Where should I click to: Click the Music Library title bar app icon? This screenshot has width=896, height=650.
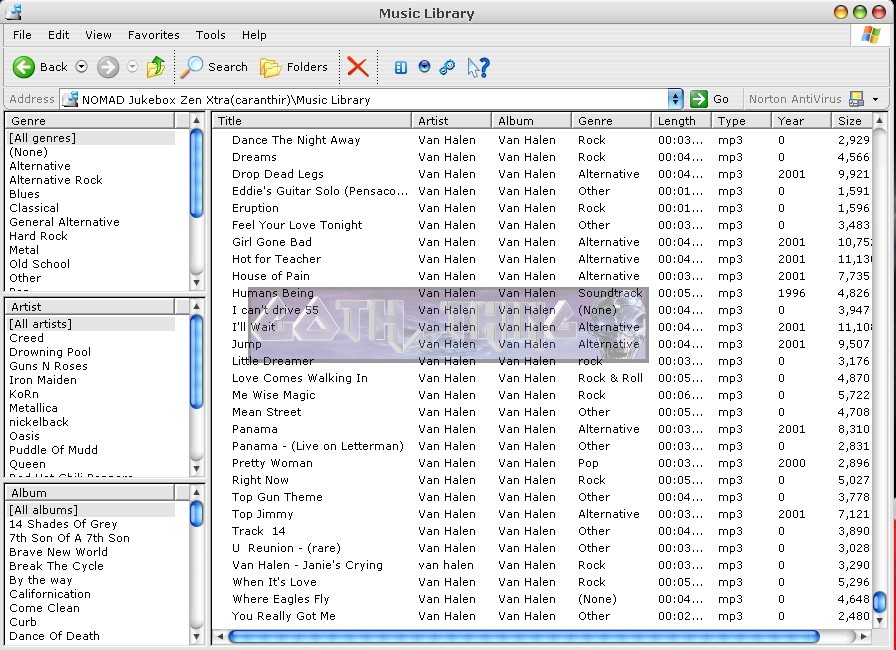coord(13,11)
